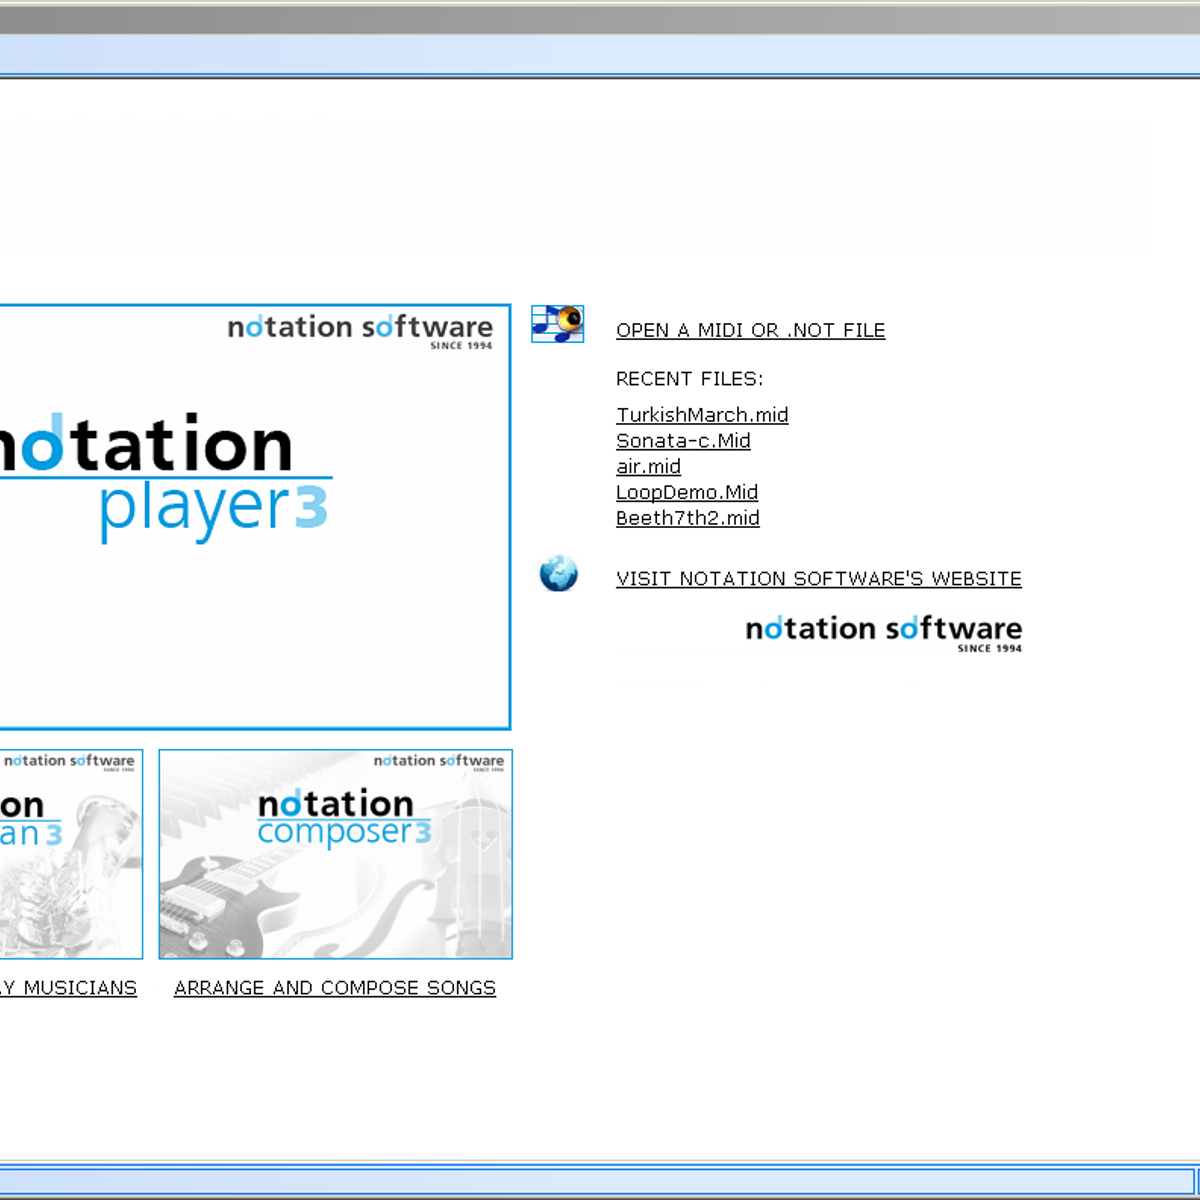Visit Notation Software's website link

point(819,579)
